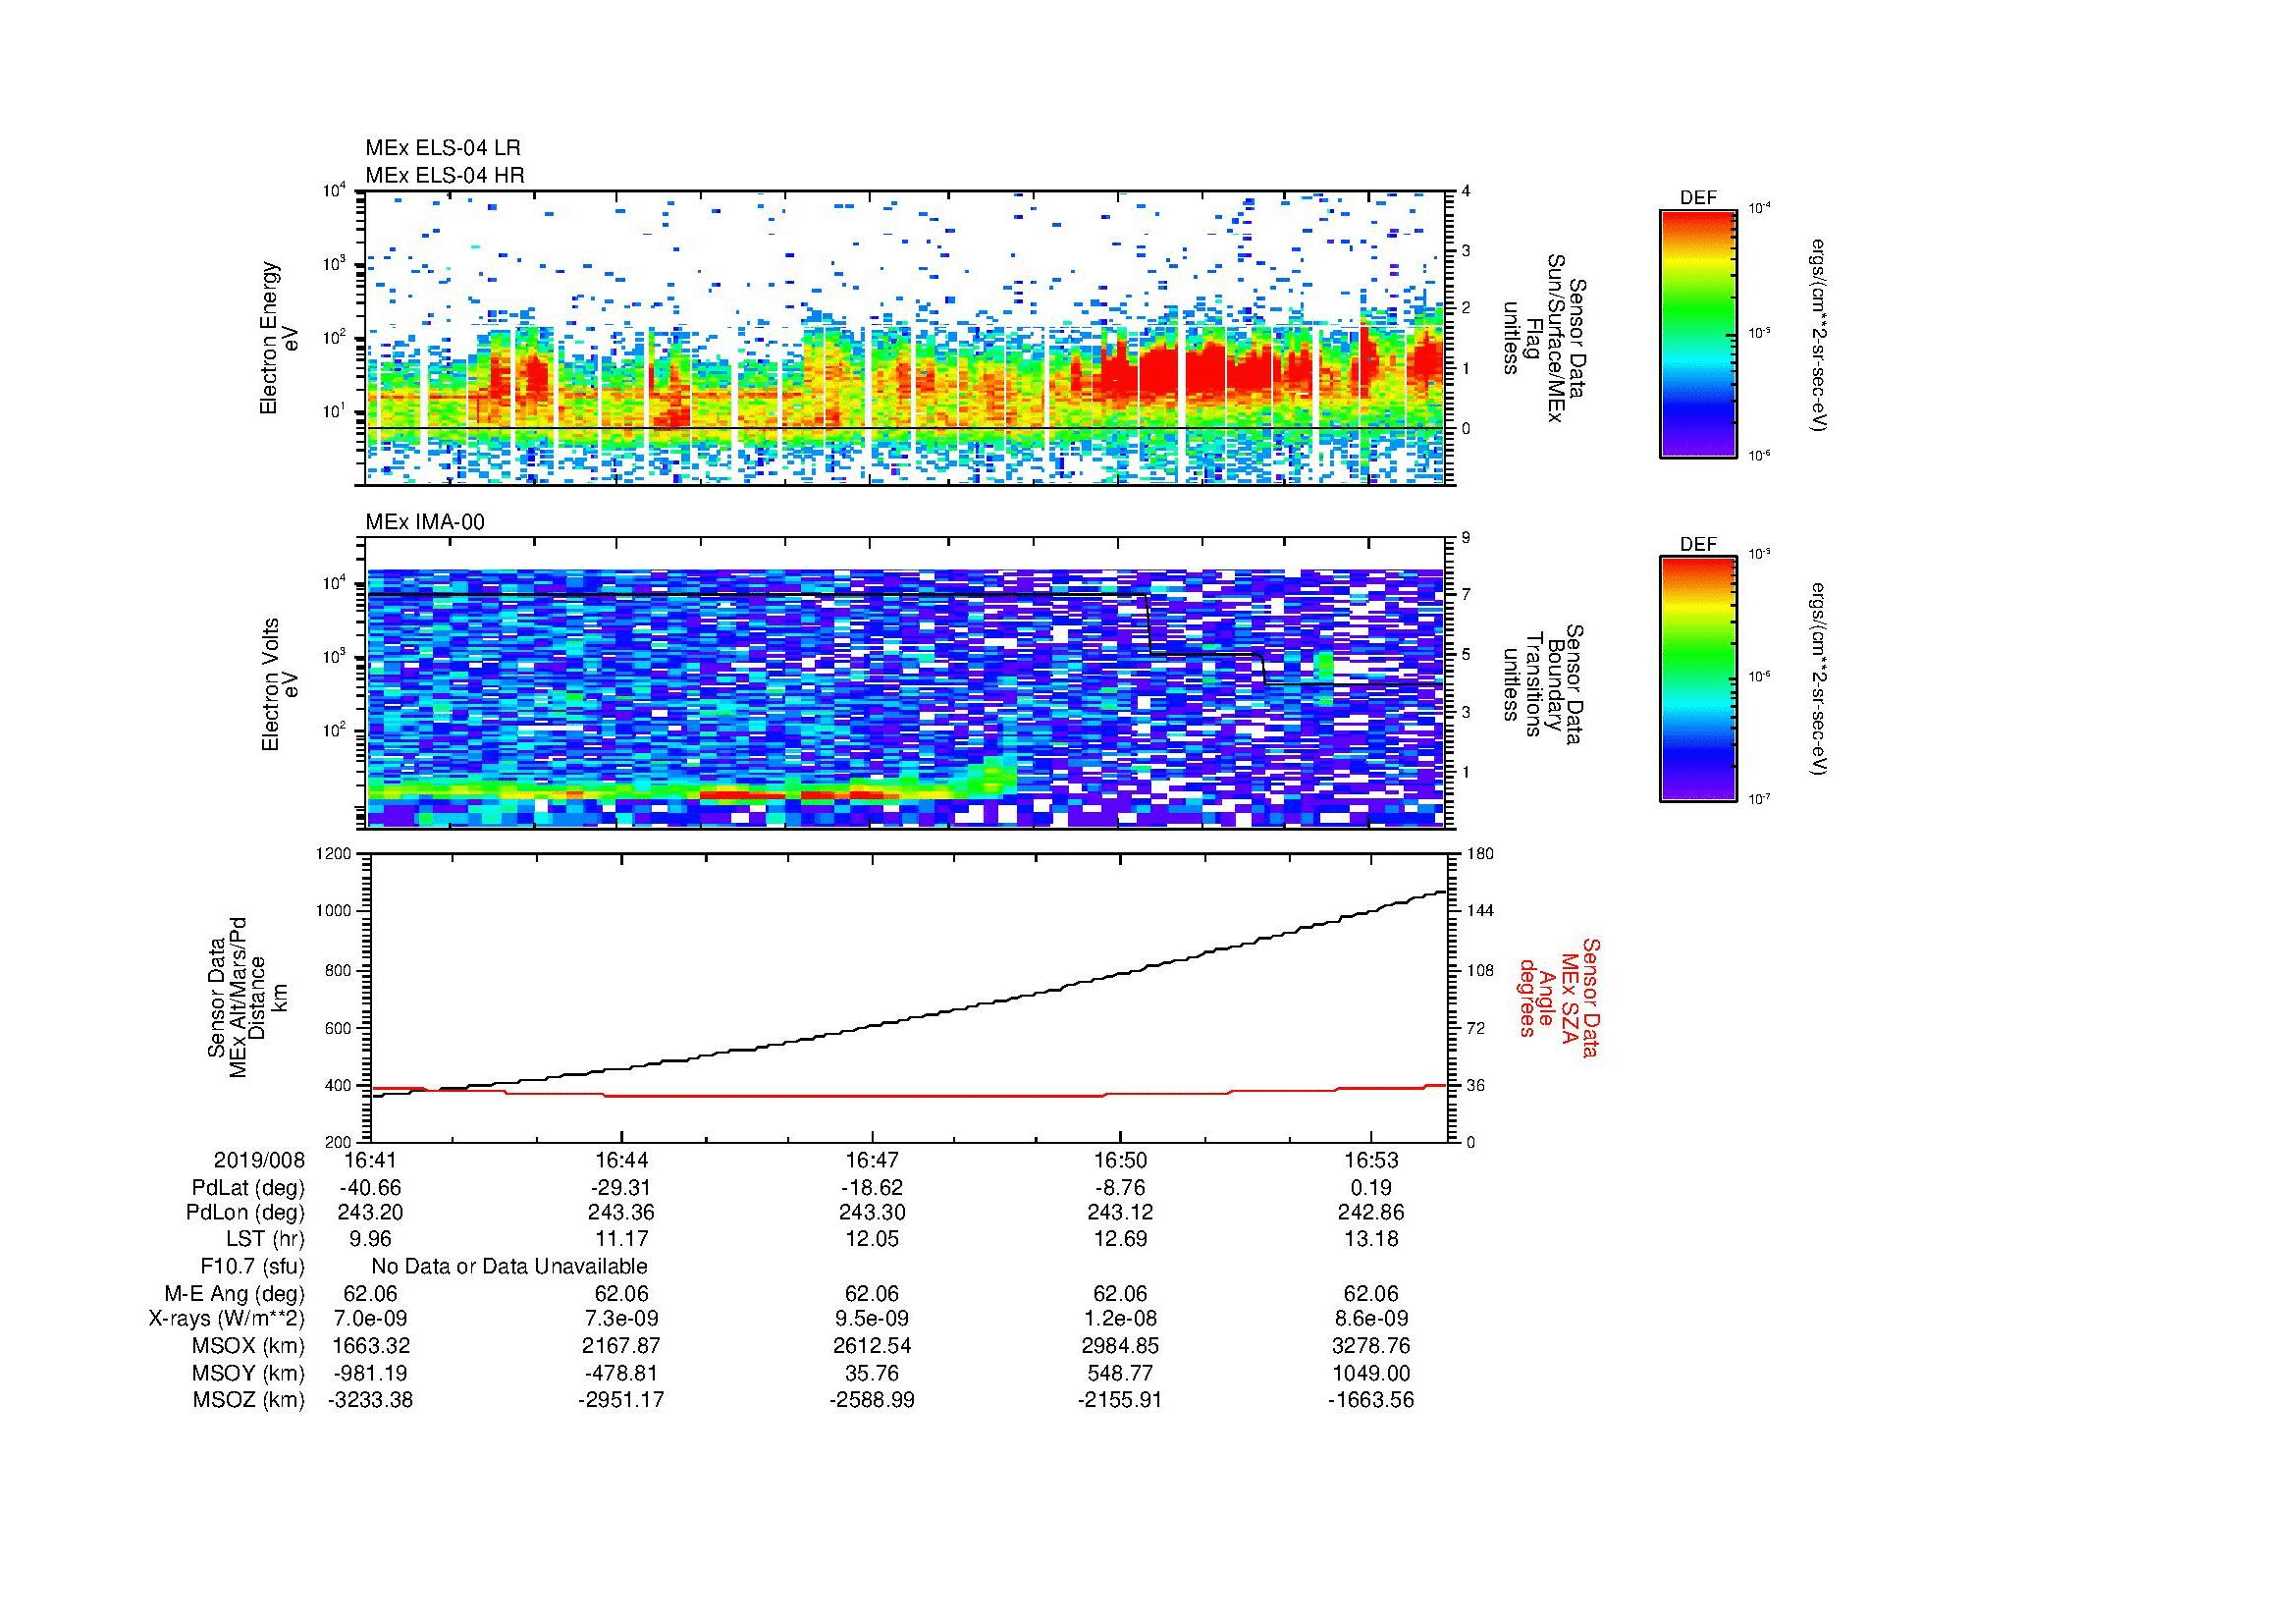Click the X-rays value '7.0e-09'
Viewport: 2296px width, 1623px height.
tap(371, 1320)
